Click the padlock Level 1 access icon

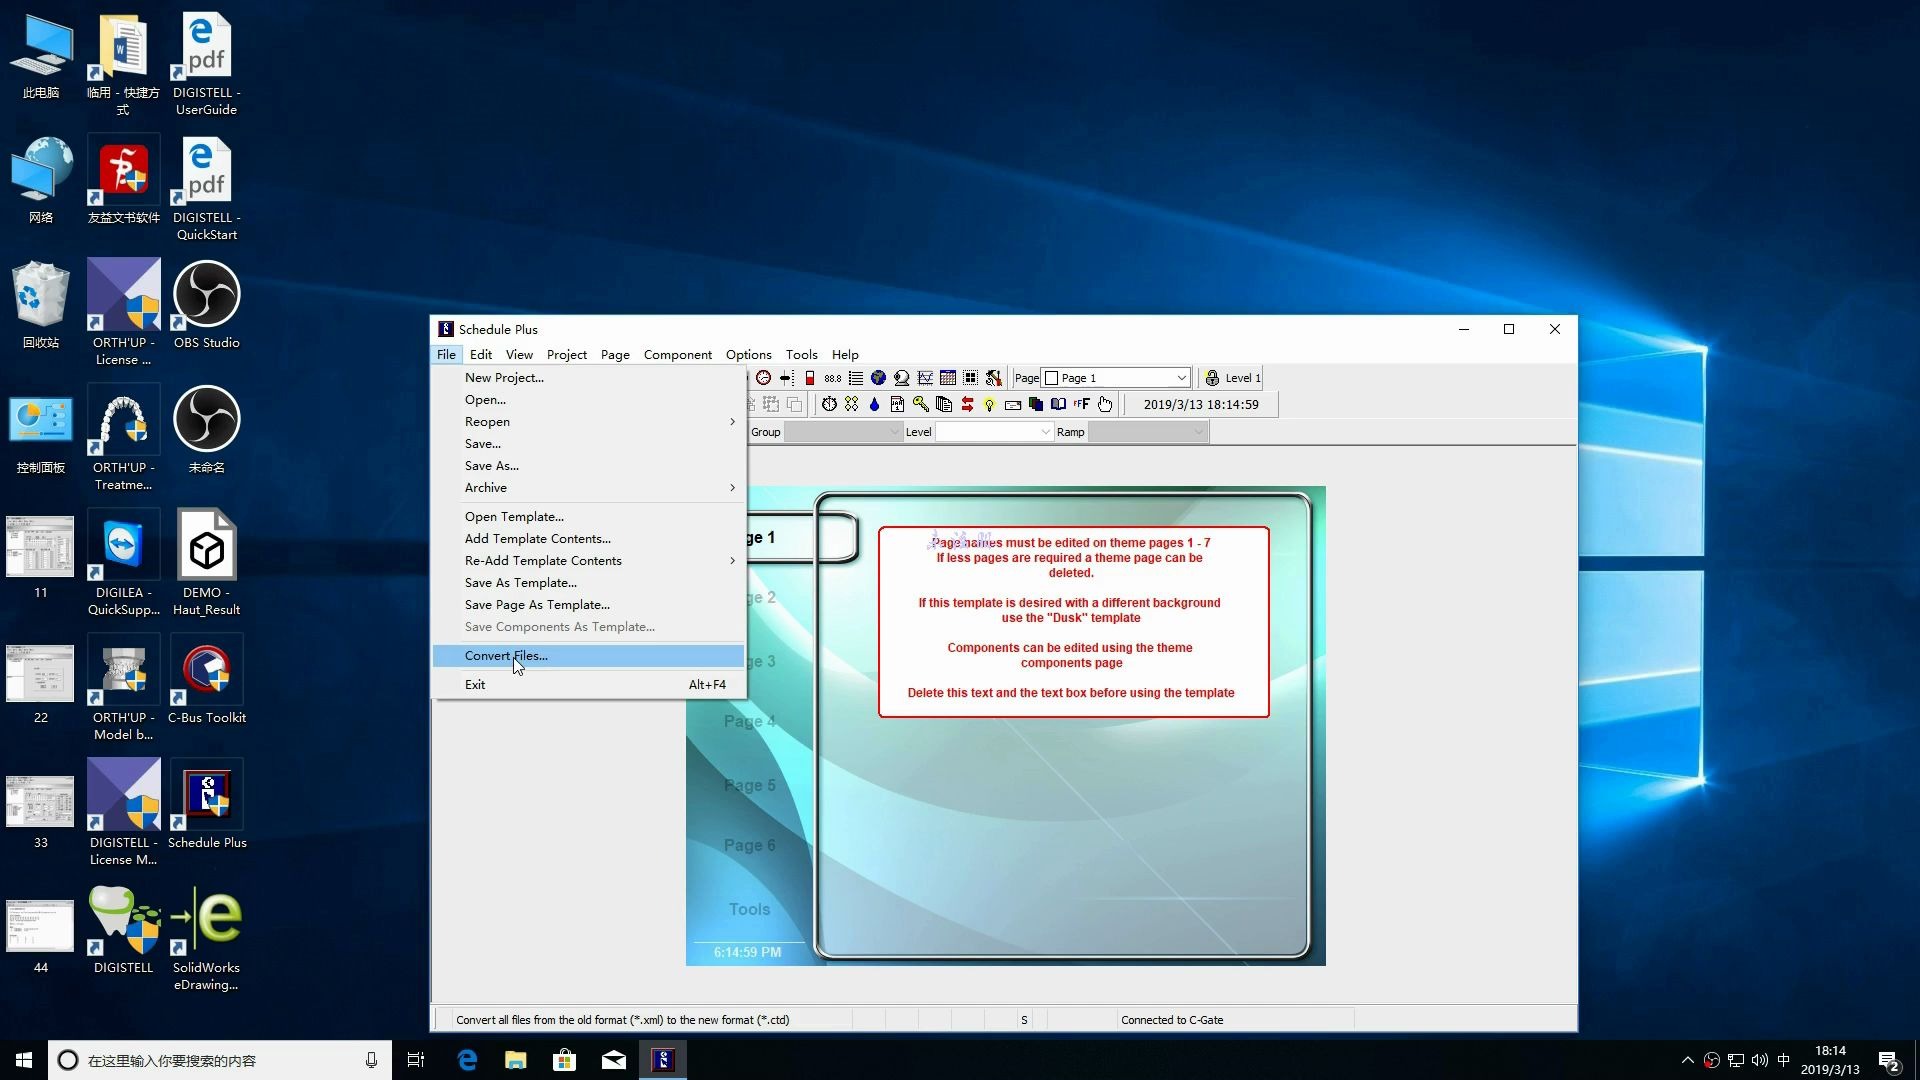coord(1212,378)
